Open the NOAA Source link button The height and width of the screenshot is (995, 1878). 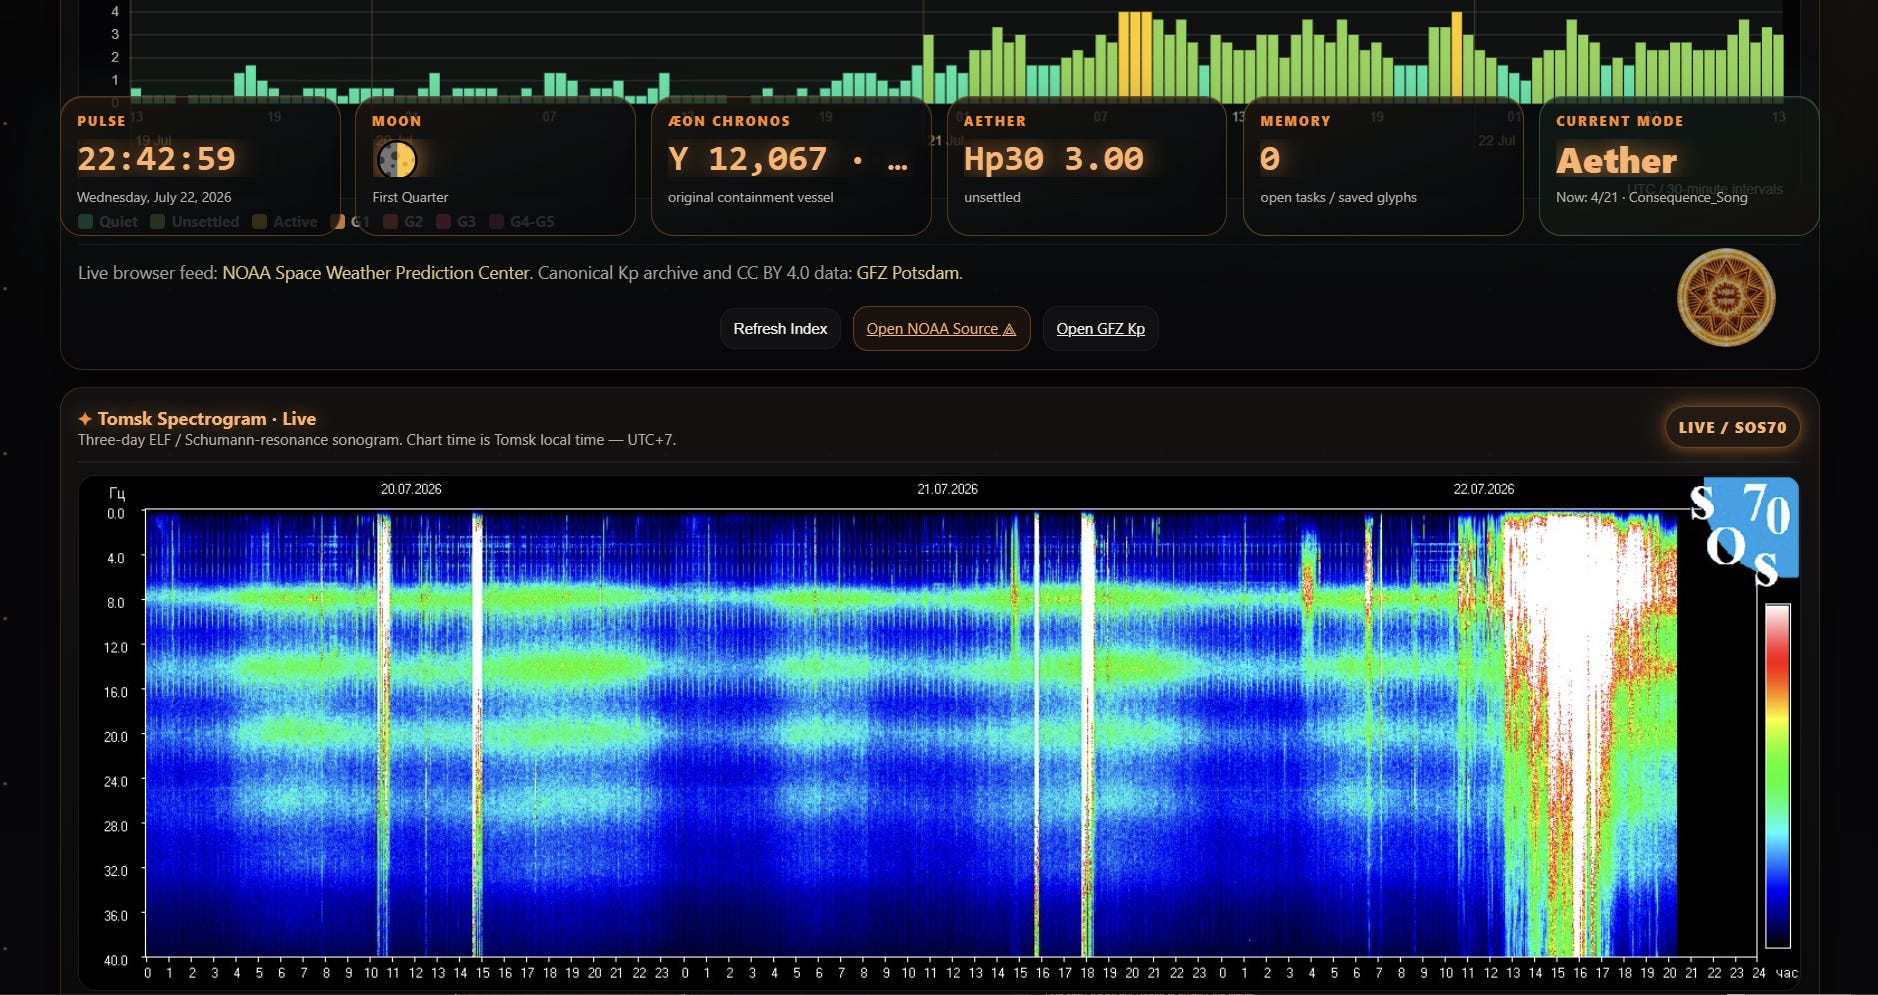(941, 329)
